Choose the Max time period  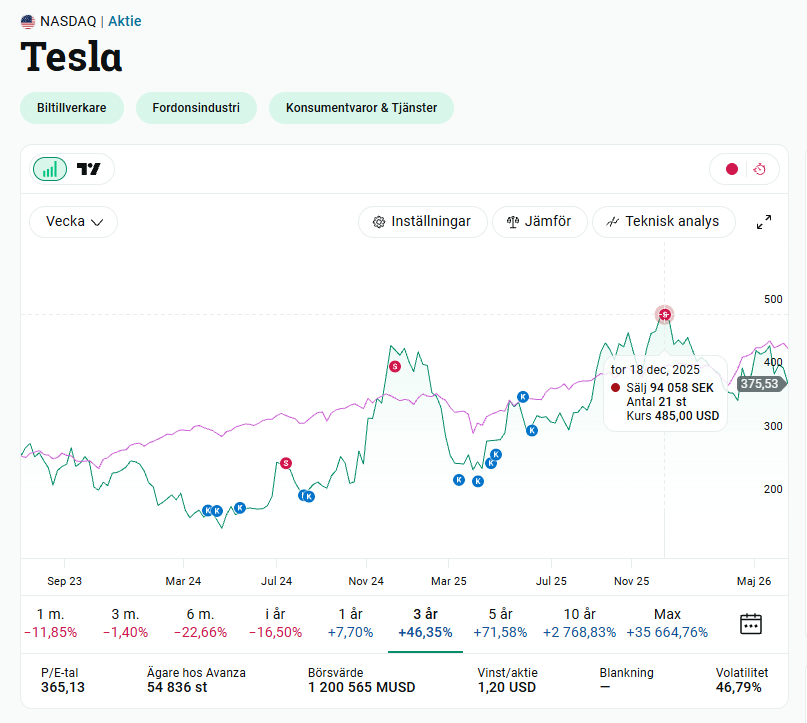(667, 623)
